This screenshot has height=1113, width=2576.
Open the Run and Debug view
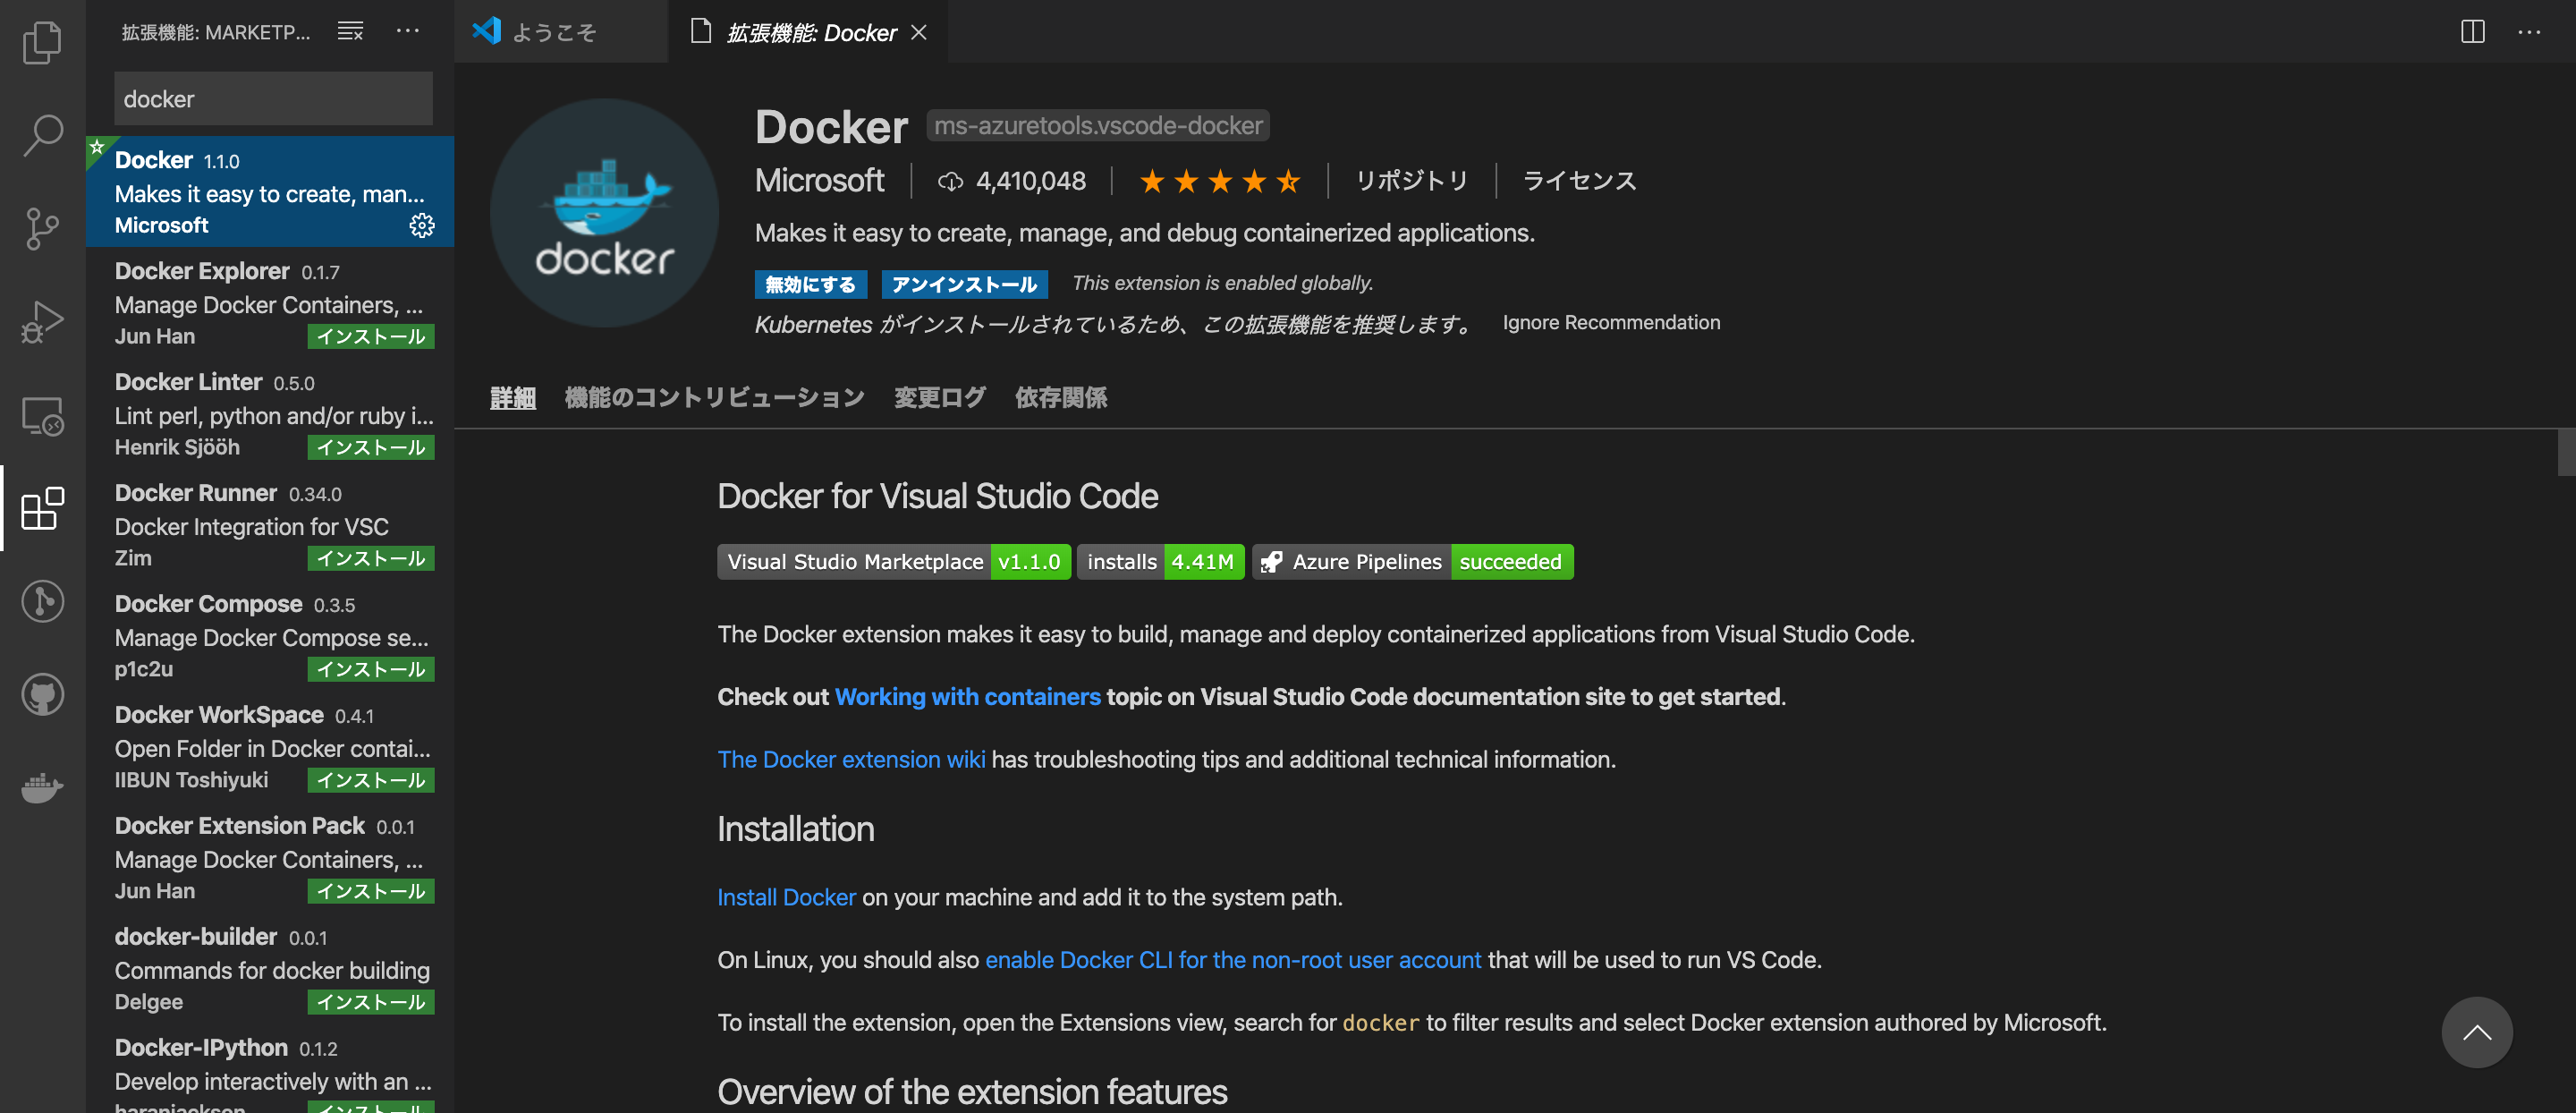coord(42,320)
